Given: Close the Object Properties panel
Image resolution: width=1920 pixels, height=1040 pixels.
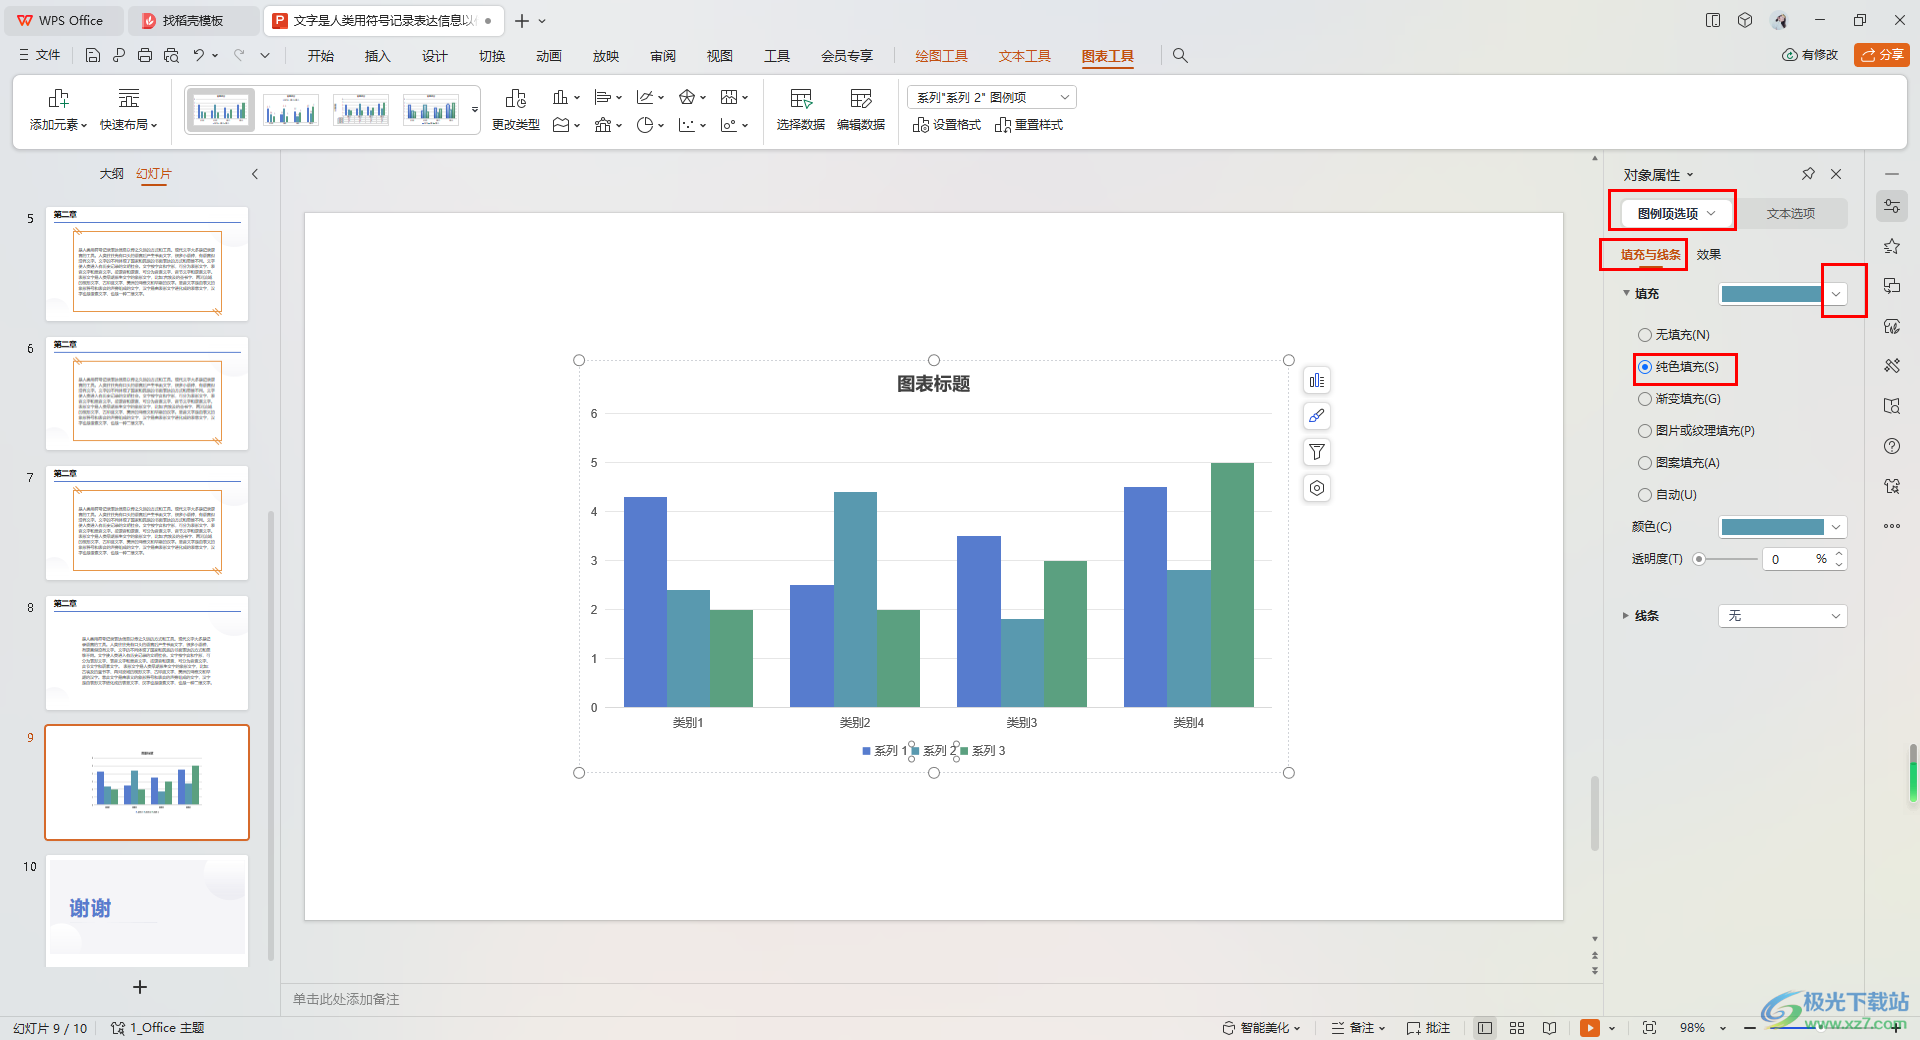Looking at the screenshot, I should [1836, 174].
